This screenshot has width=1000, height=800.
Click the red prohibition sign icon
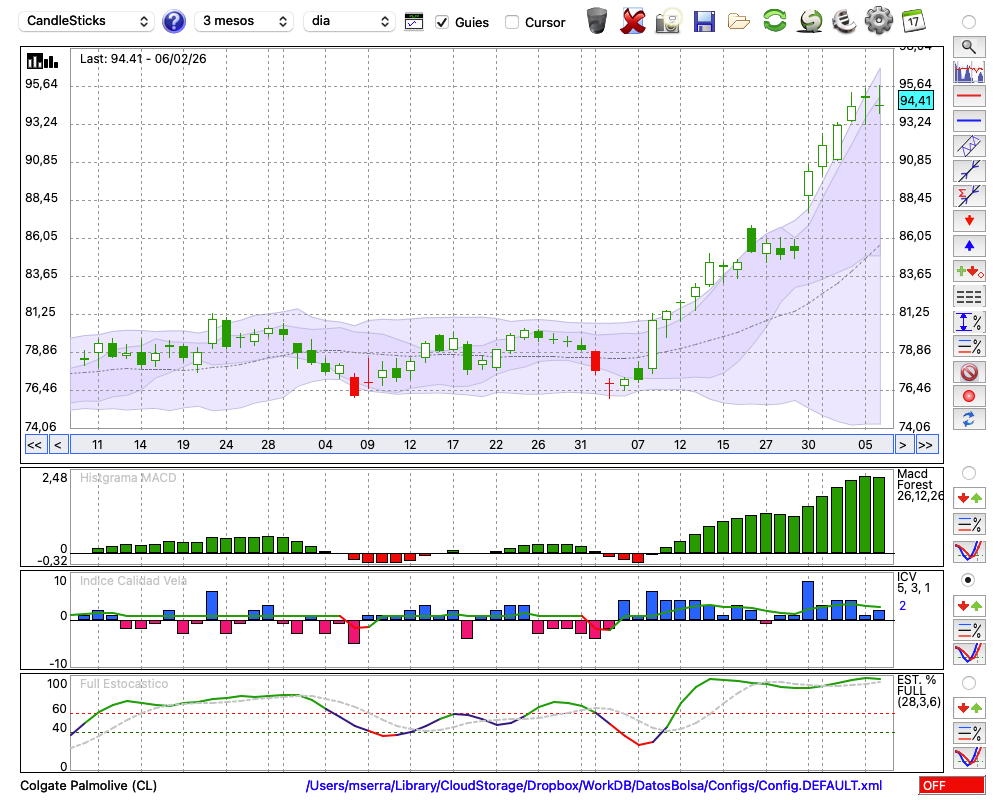968,372
